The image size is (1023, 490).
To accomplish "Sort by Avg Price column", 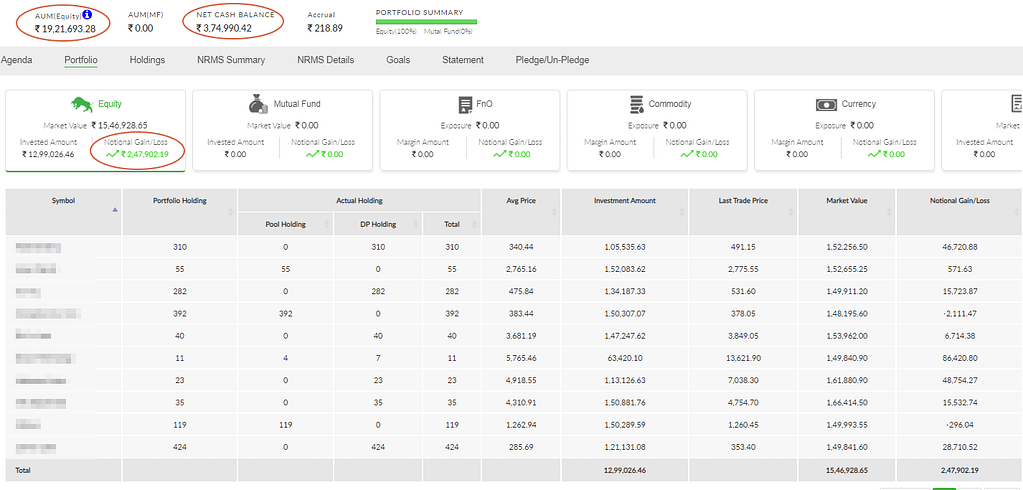I will [555, 211].
